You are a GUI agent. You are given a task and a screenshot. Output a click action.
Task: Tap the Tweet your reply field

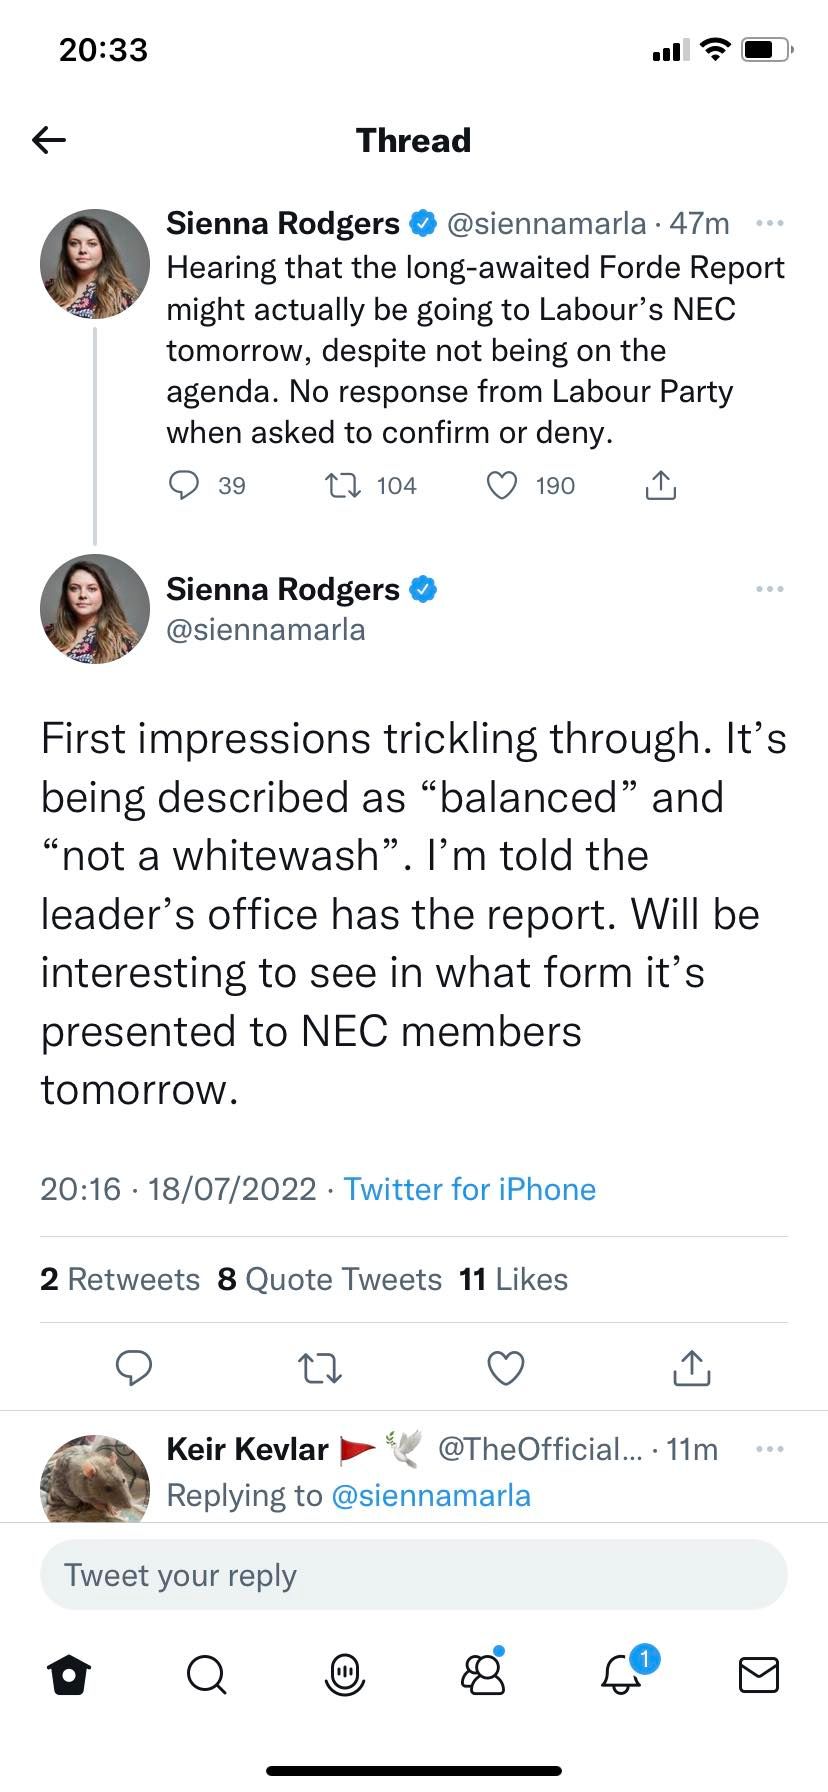(414, 1575)
